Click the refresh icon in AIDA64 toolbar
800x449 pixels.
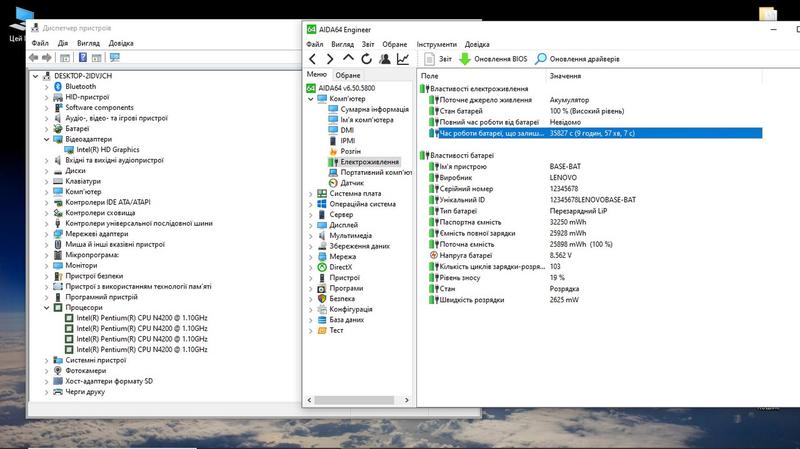(x=367, y=59)
